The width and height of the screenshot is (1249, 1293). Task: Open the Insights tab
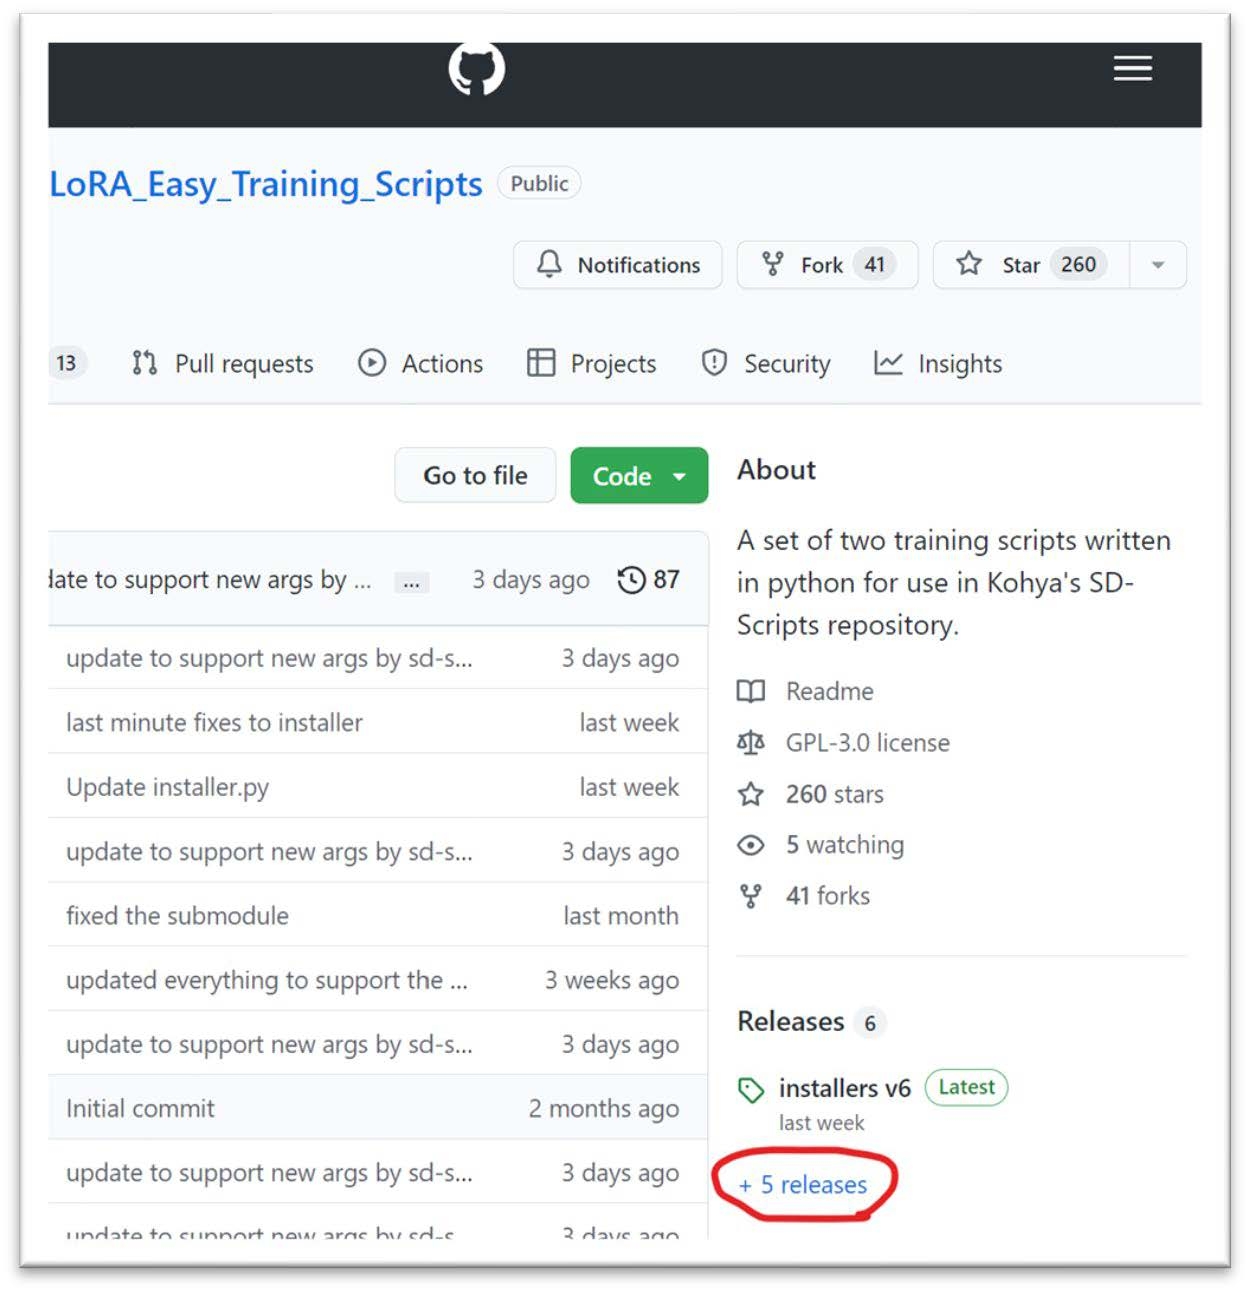937,364
